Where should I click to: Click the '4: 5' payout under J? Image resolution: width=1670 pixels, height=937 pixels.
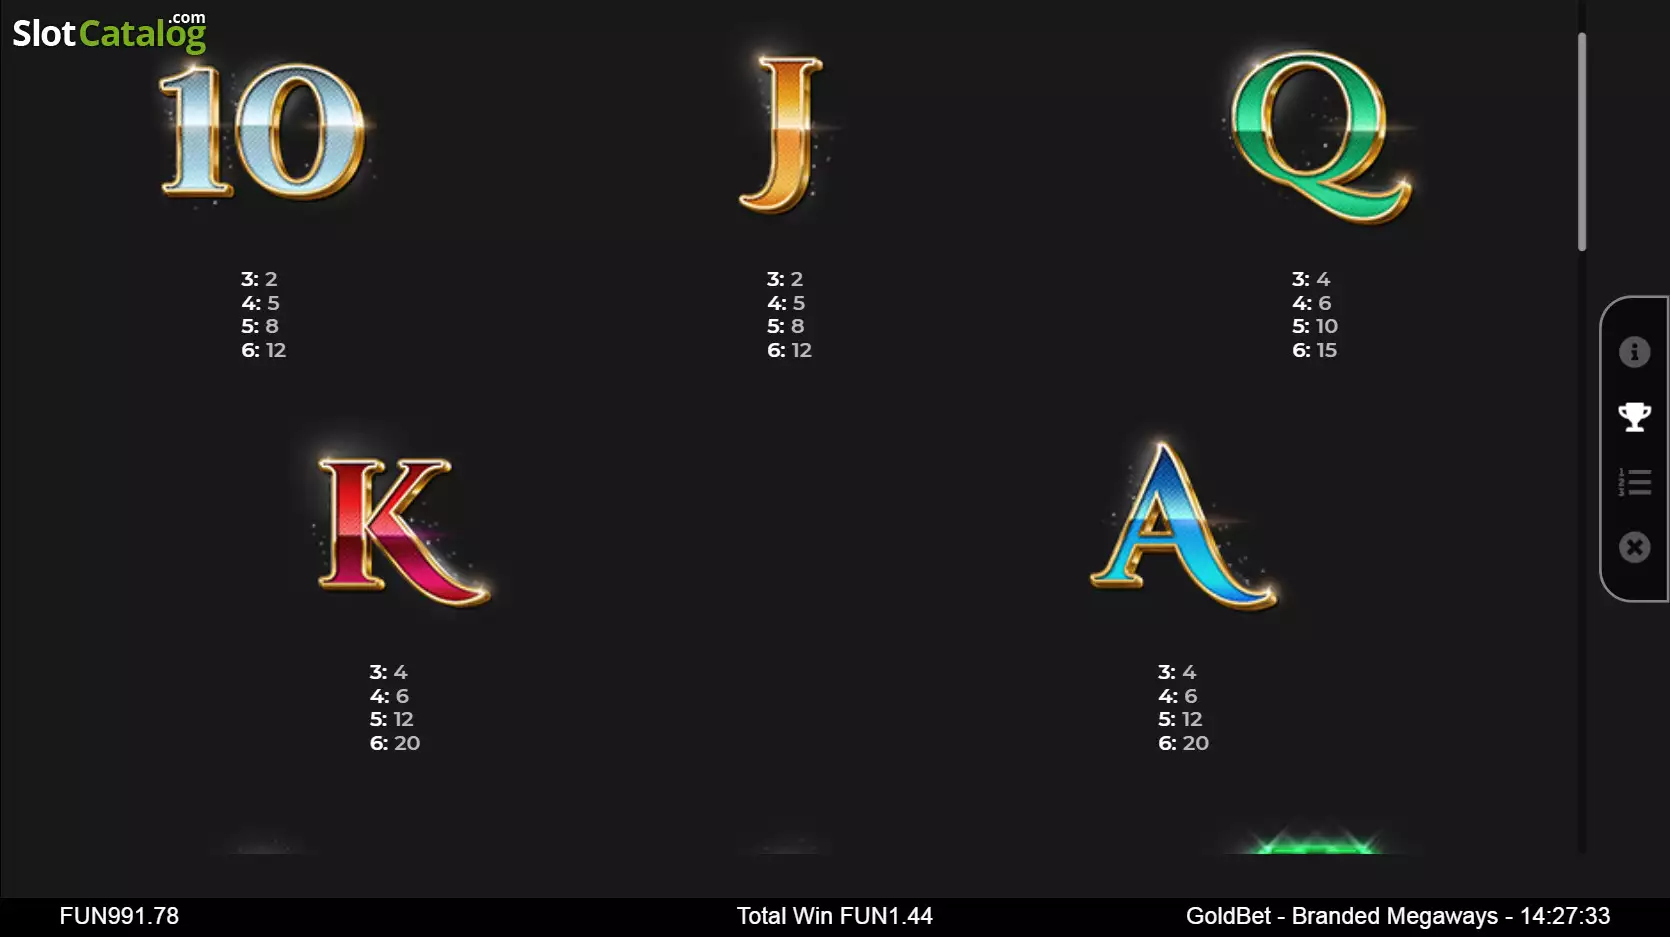(786, 303)
